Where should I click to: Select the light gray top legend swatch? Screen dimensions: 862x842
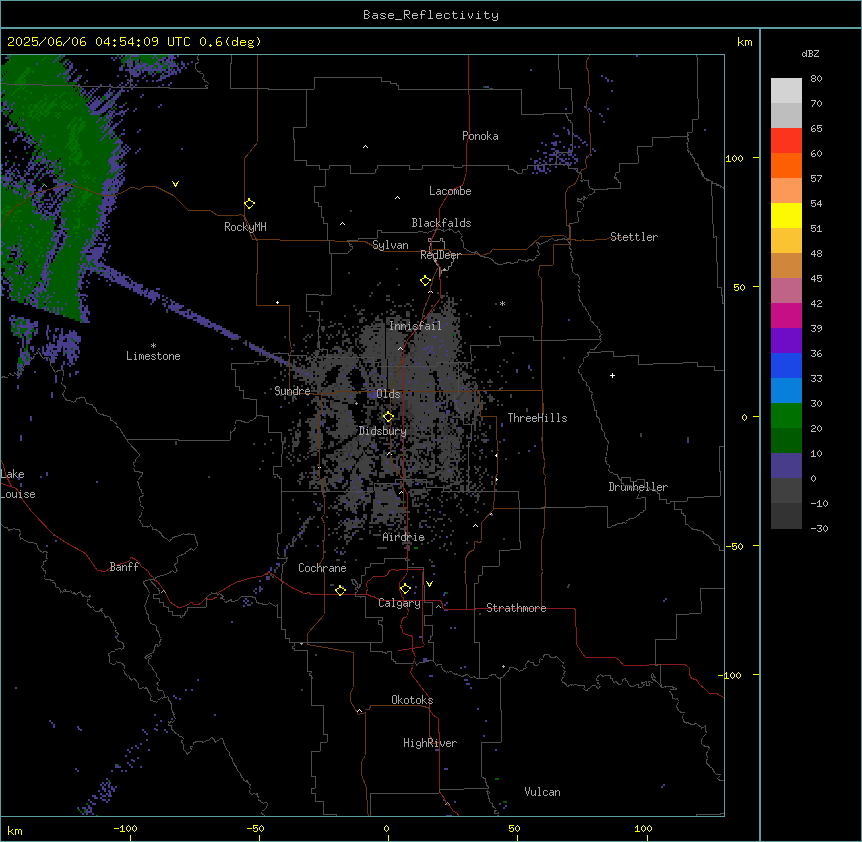click(x=786, y=91)
